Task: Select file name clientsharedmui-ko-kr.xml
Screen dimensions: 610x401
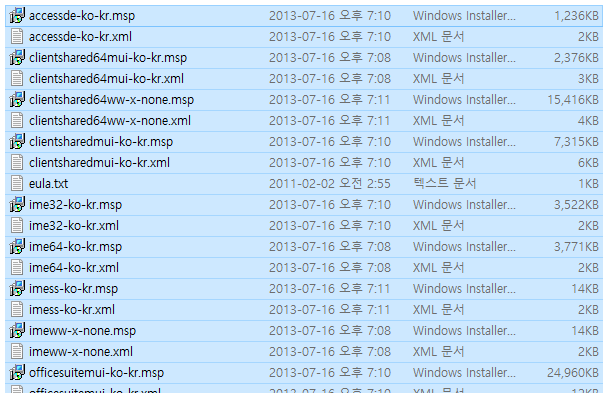Action: coord(100,163)
